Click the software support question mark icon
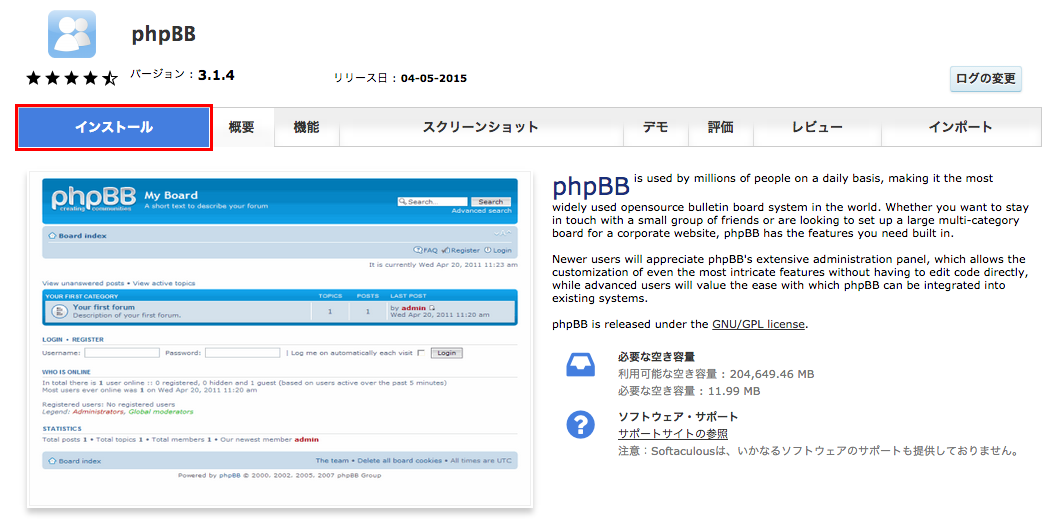 click(581, 425)
